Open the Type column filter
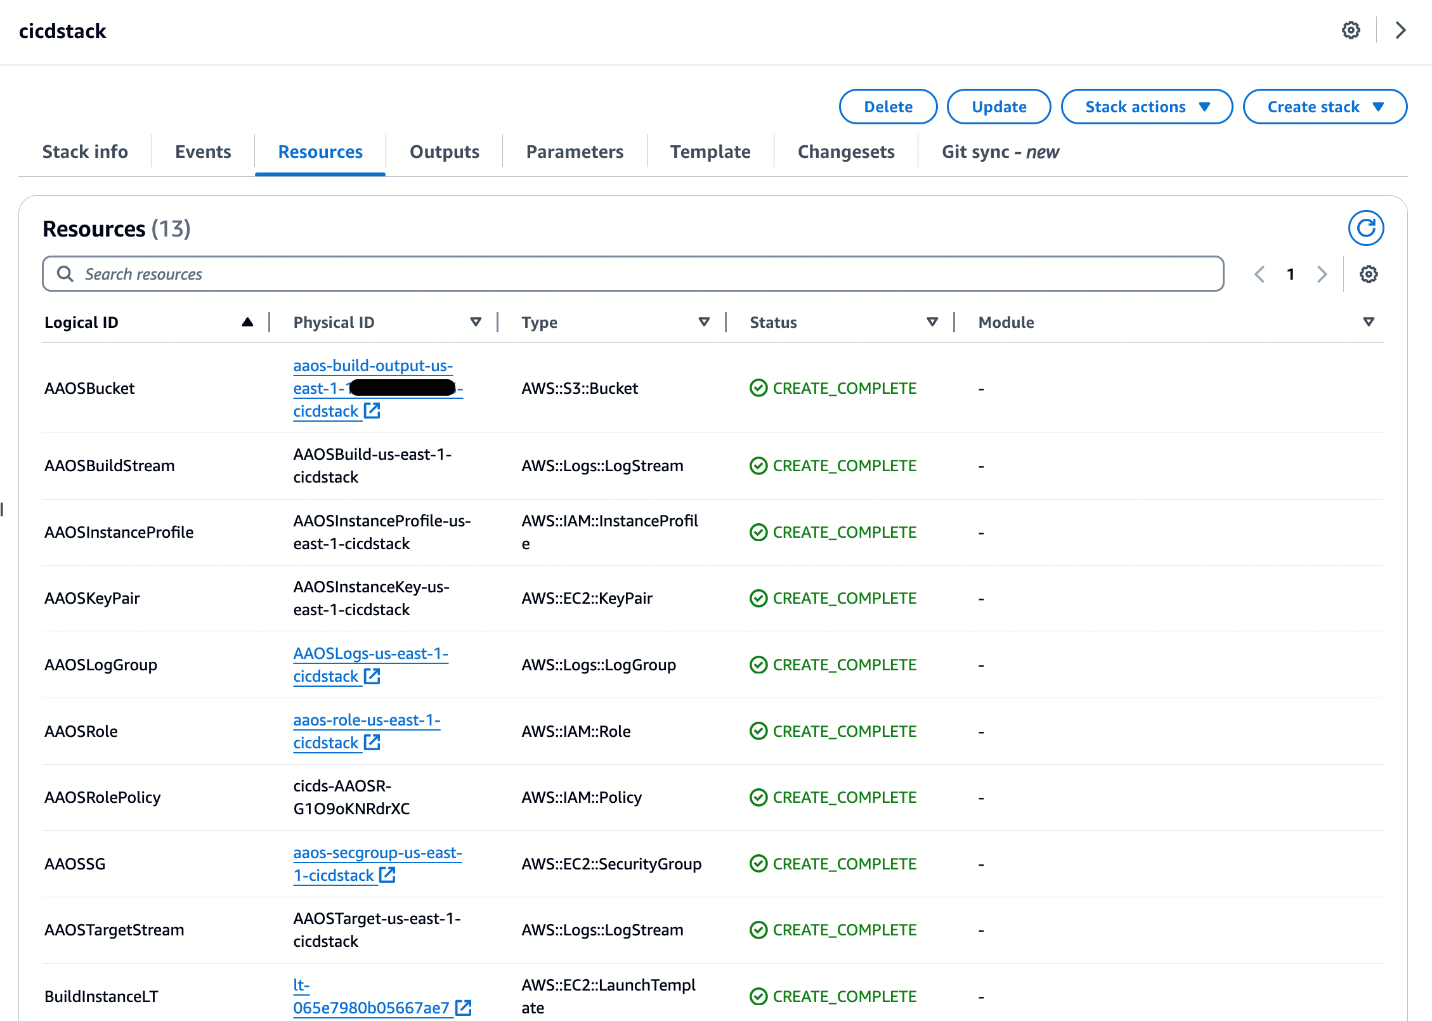The height and width of the screenshot is (1021, 1432). click(705, 322)
